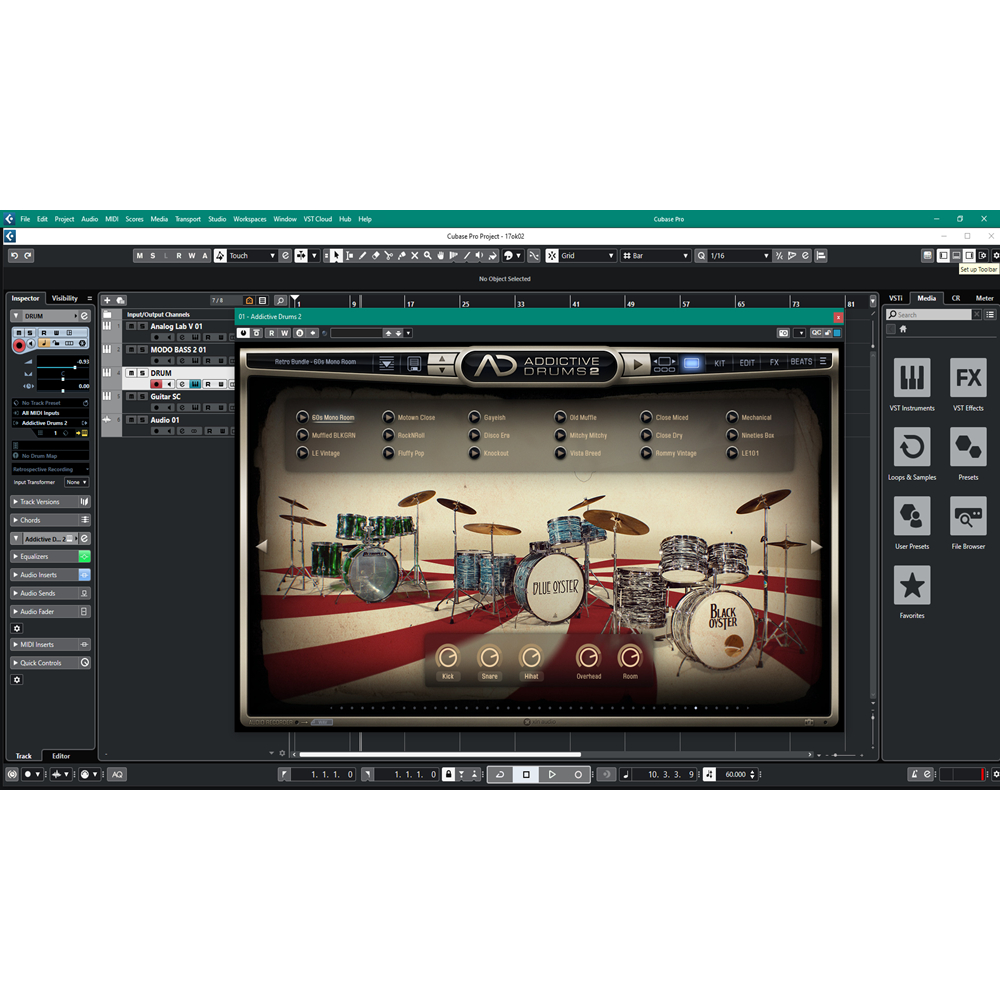Image resolution: width=1000 pixels, height=1000 pixels.
Task: Switch to the Editor tab
Action: (x=61, y=756)
